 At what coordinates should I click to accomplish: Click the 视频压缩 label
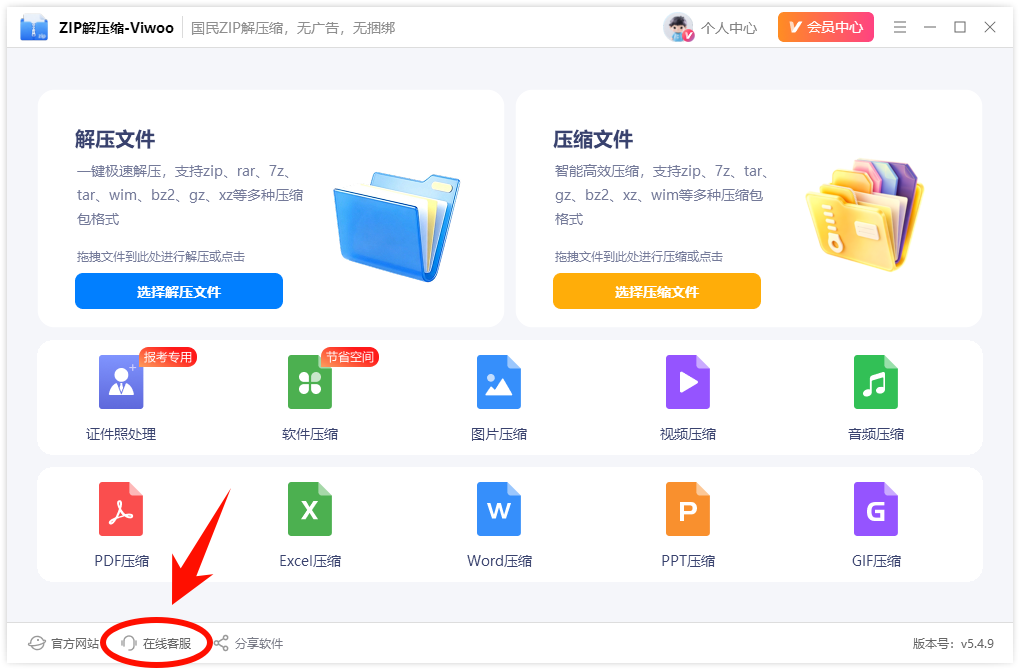[x=688, y=434]
